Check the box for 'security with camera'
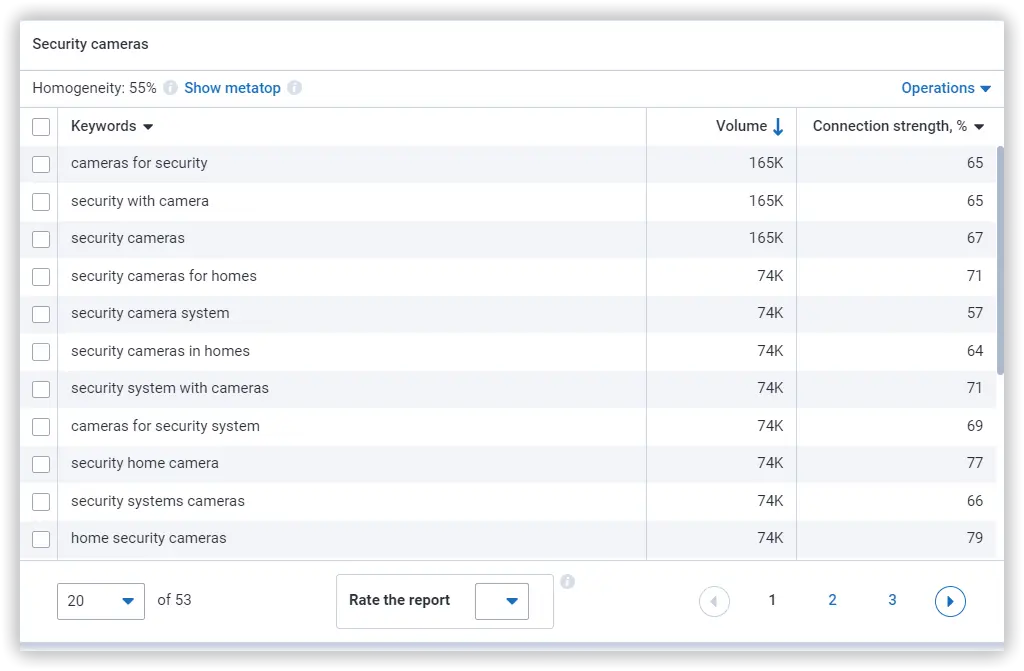The image size is (1024, 671). tap(41, 202)
